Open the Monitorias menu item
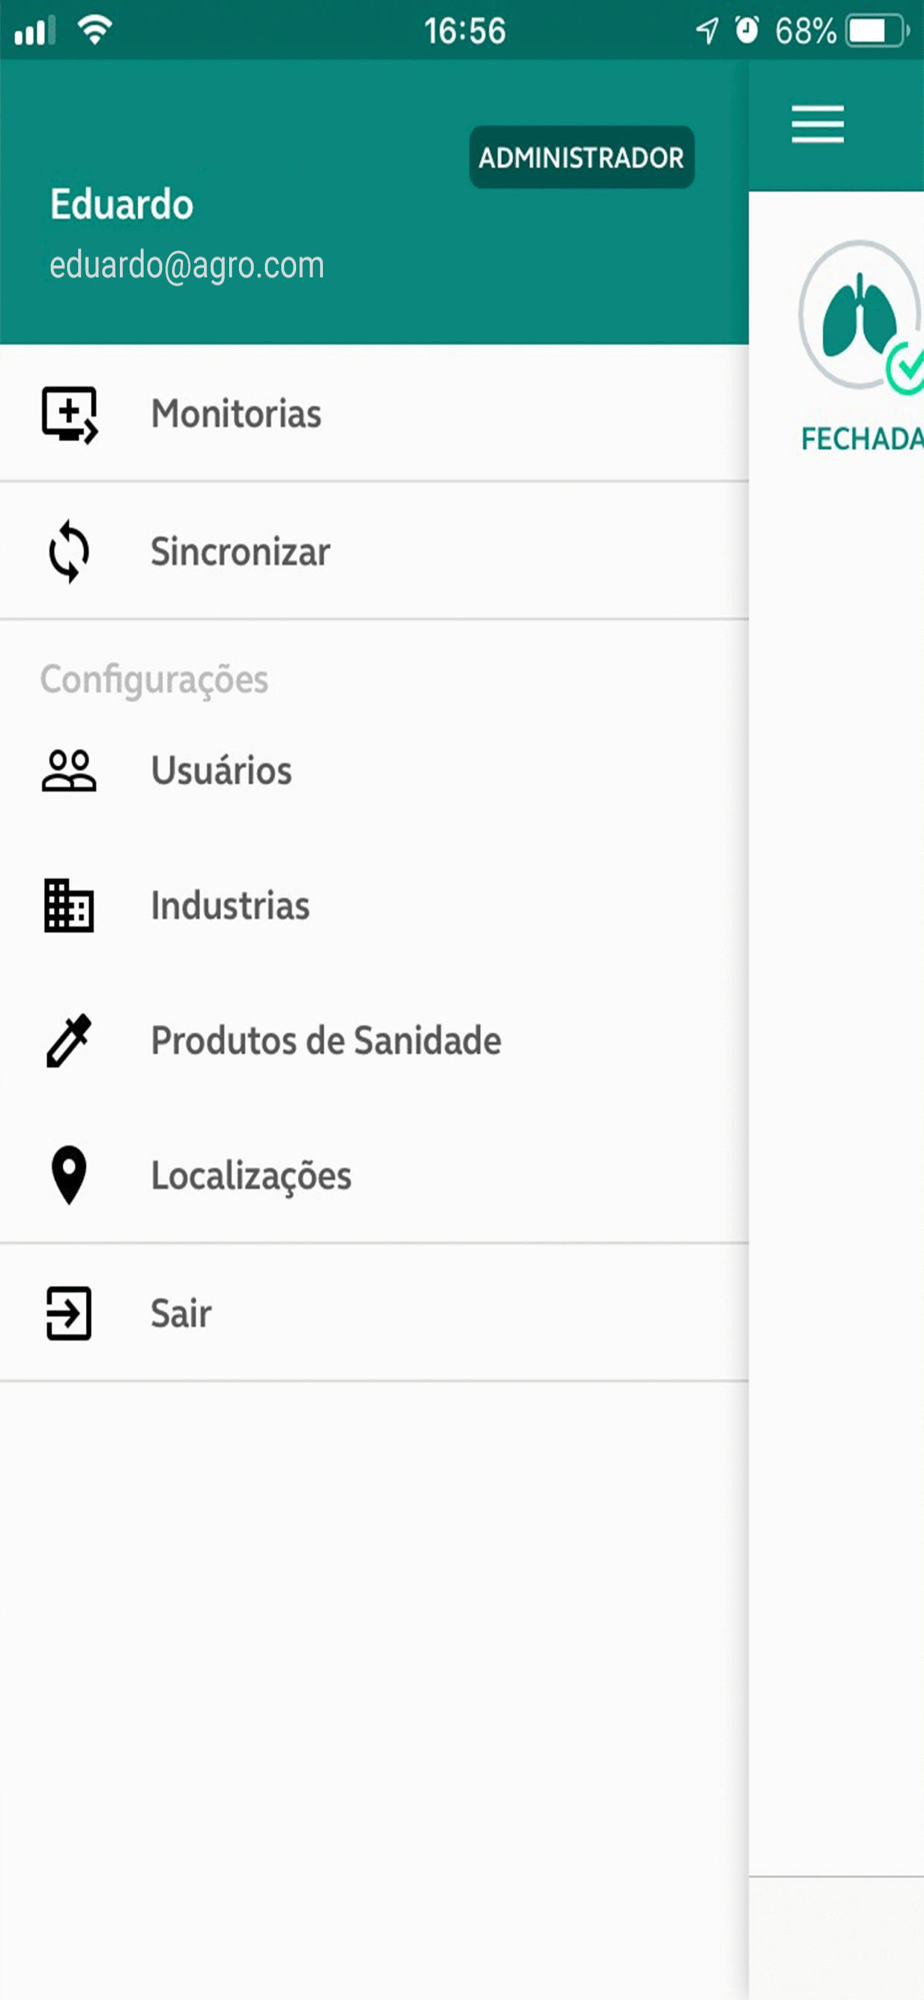 [x=236, y=414]
